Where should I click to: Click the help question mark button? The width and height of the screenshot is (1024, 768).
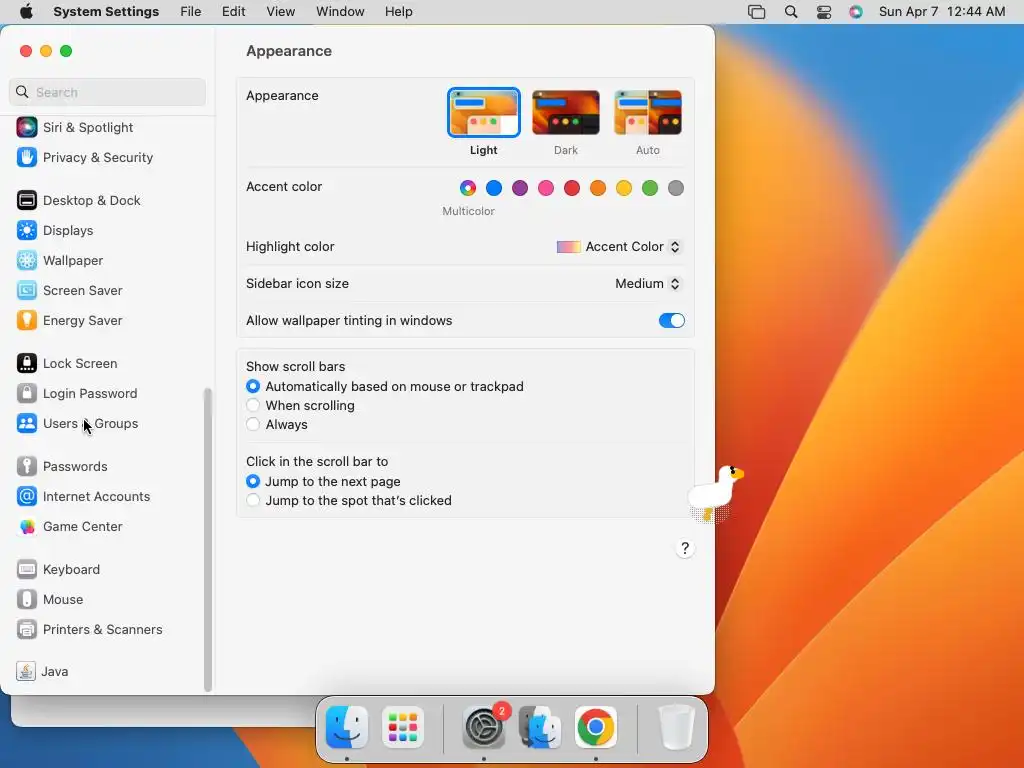pyautogui.click(x=684, y=549)
